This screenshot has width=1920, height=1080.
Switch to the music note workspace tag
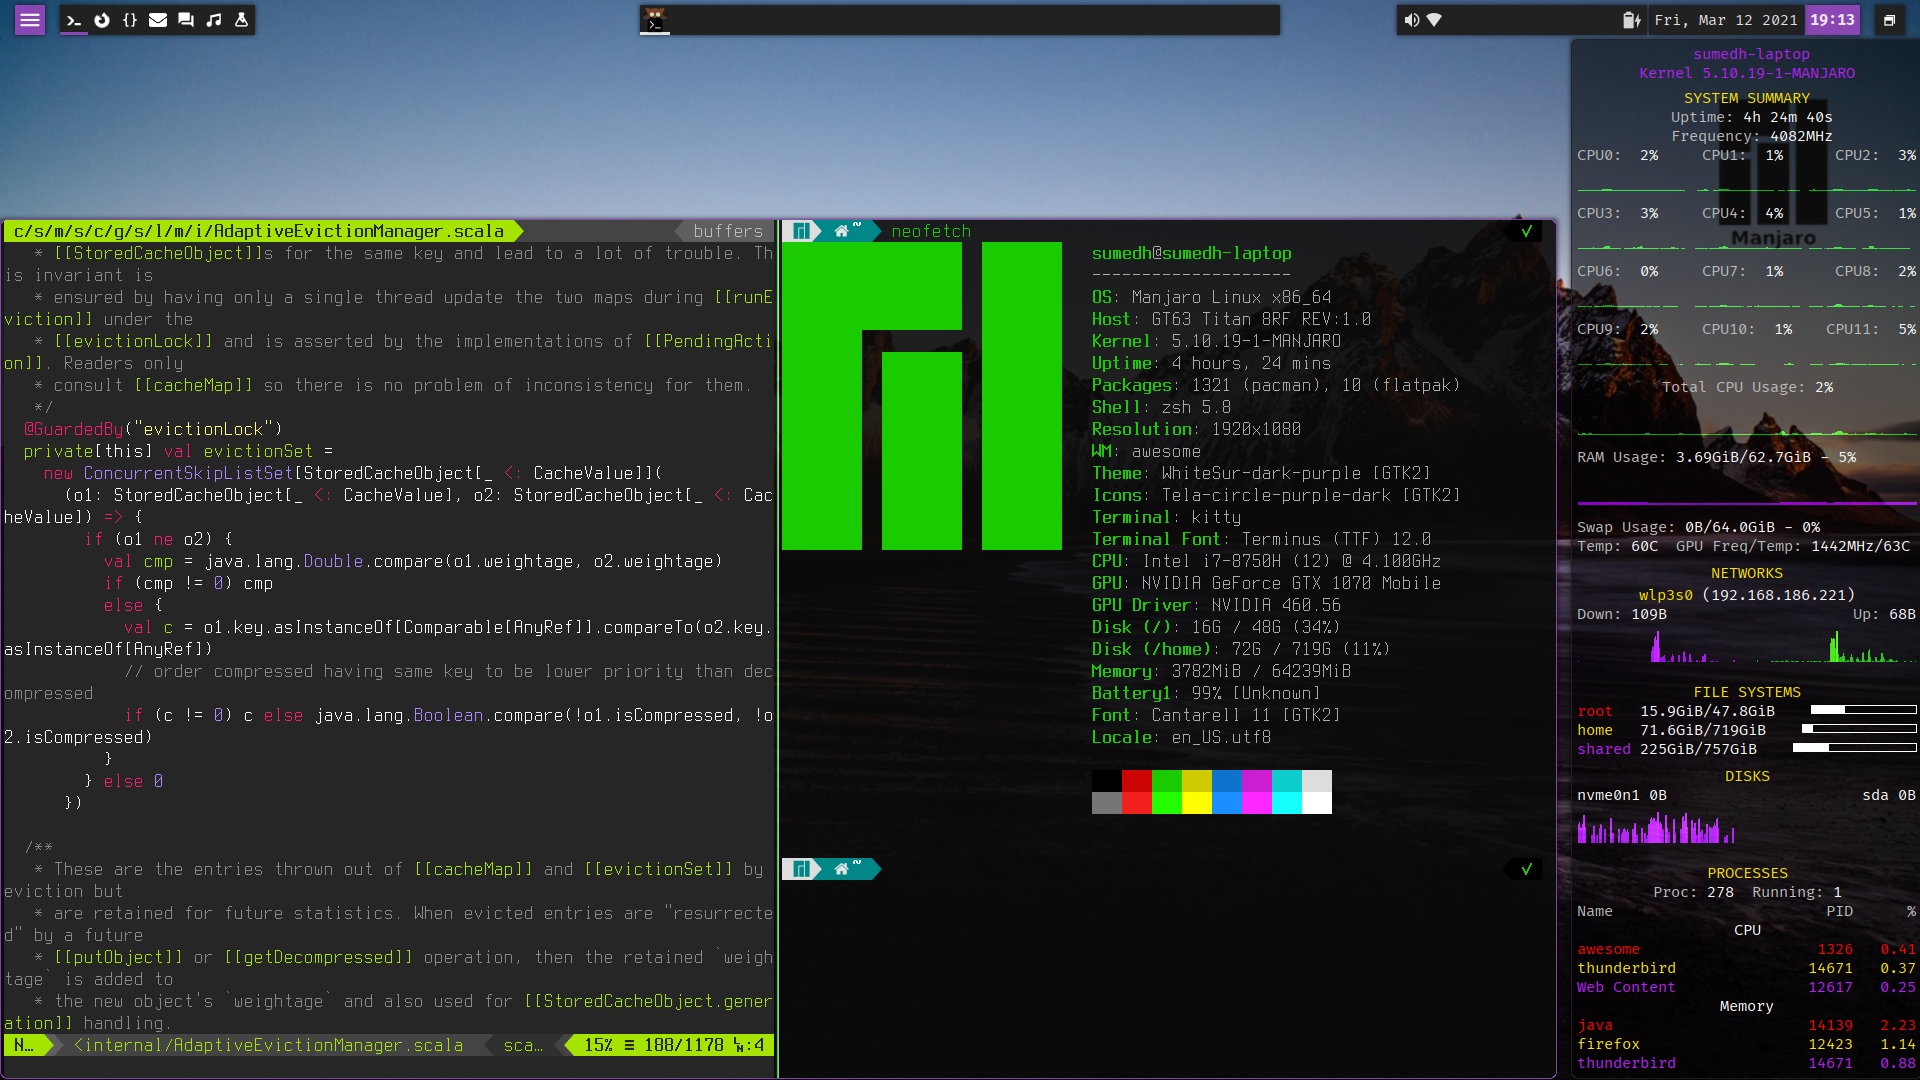[214, 20]
